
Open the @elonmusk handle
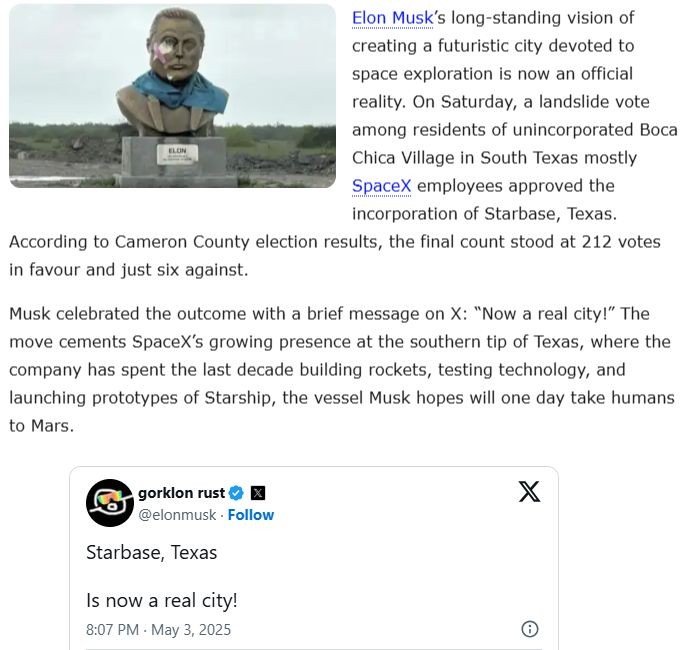tap(177, 515)
